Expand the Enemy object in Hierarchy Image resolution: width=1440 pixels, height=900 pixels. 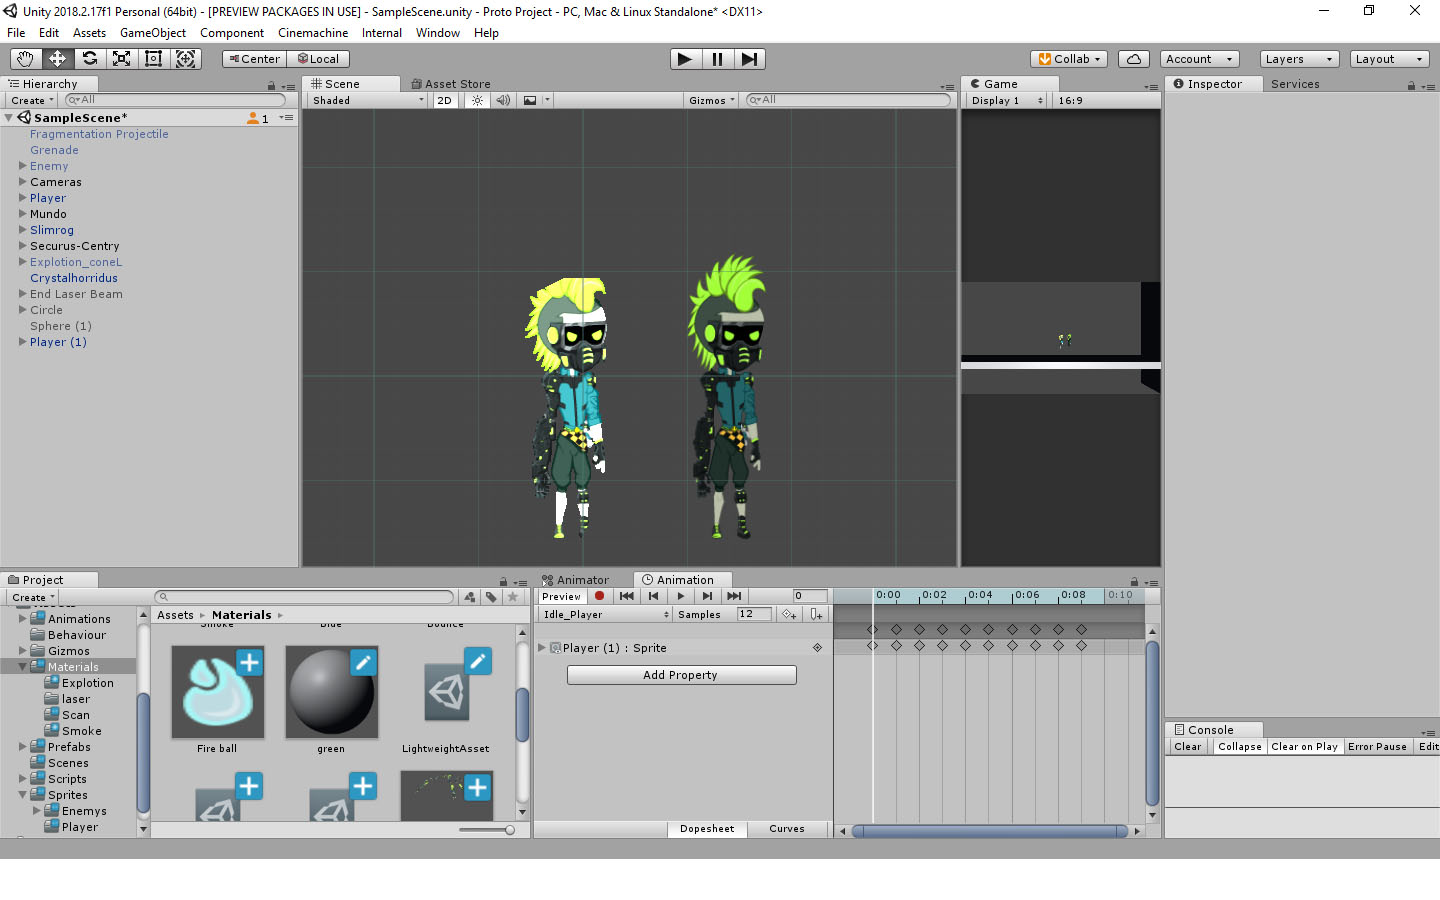23,166
